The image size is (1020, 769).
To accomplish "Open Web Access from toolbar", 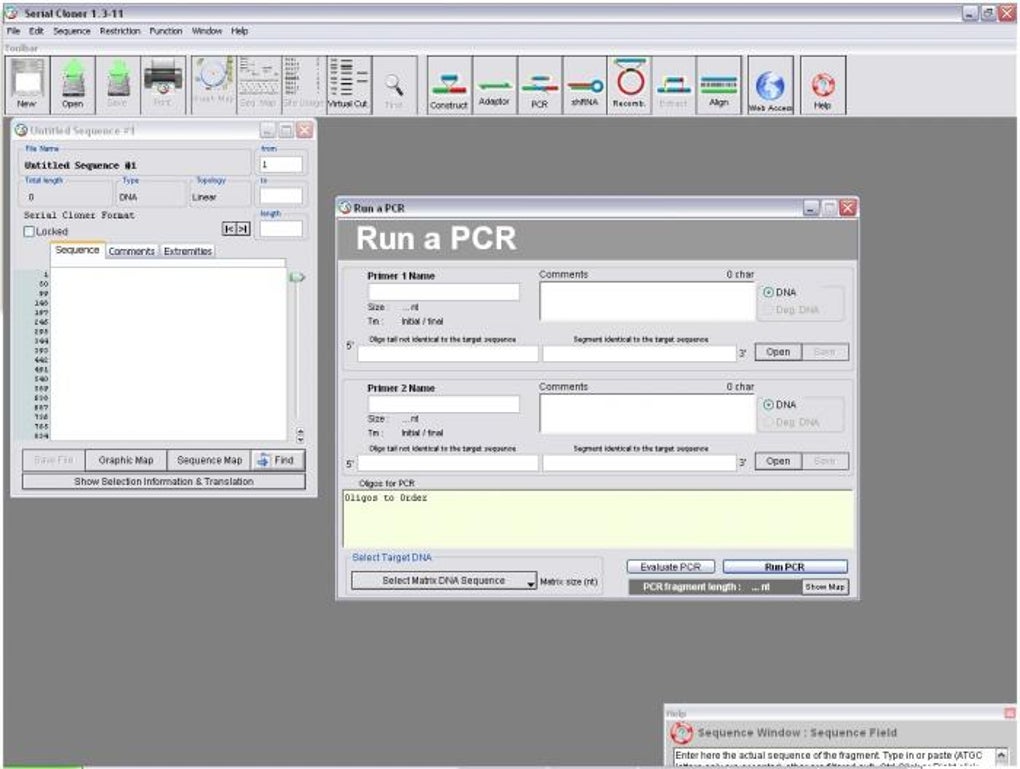I will click(x=770, y=87).
